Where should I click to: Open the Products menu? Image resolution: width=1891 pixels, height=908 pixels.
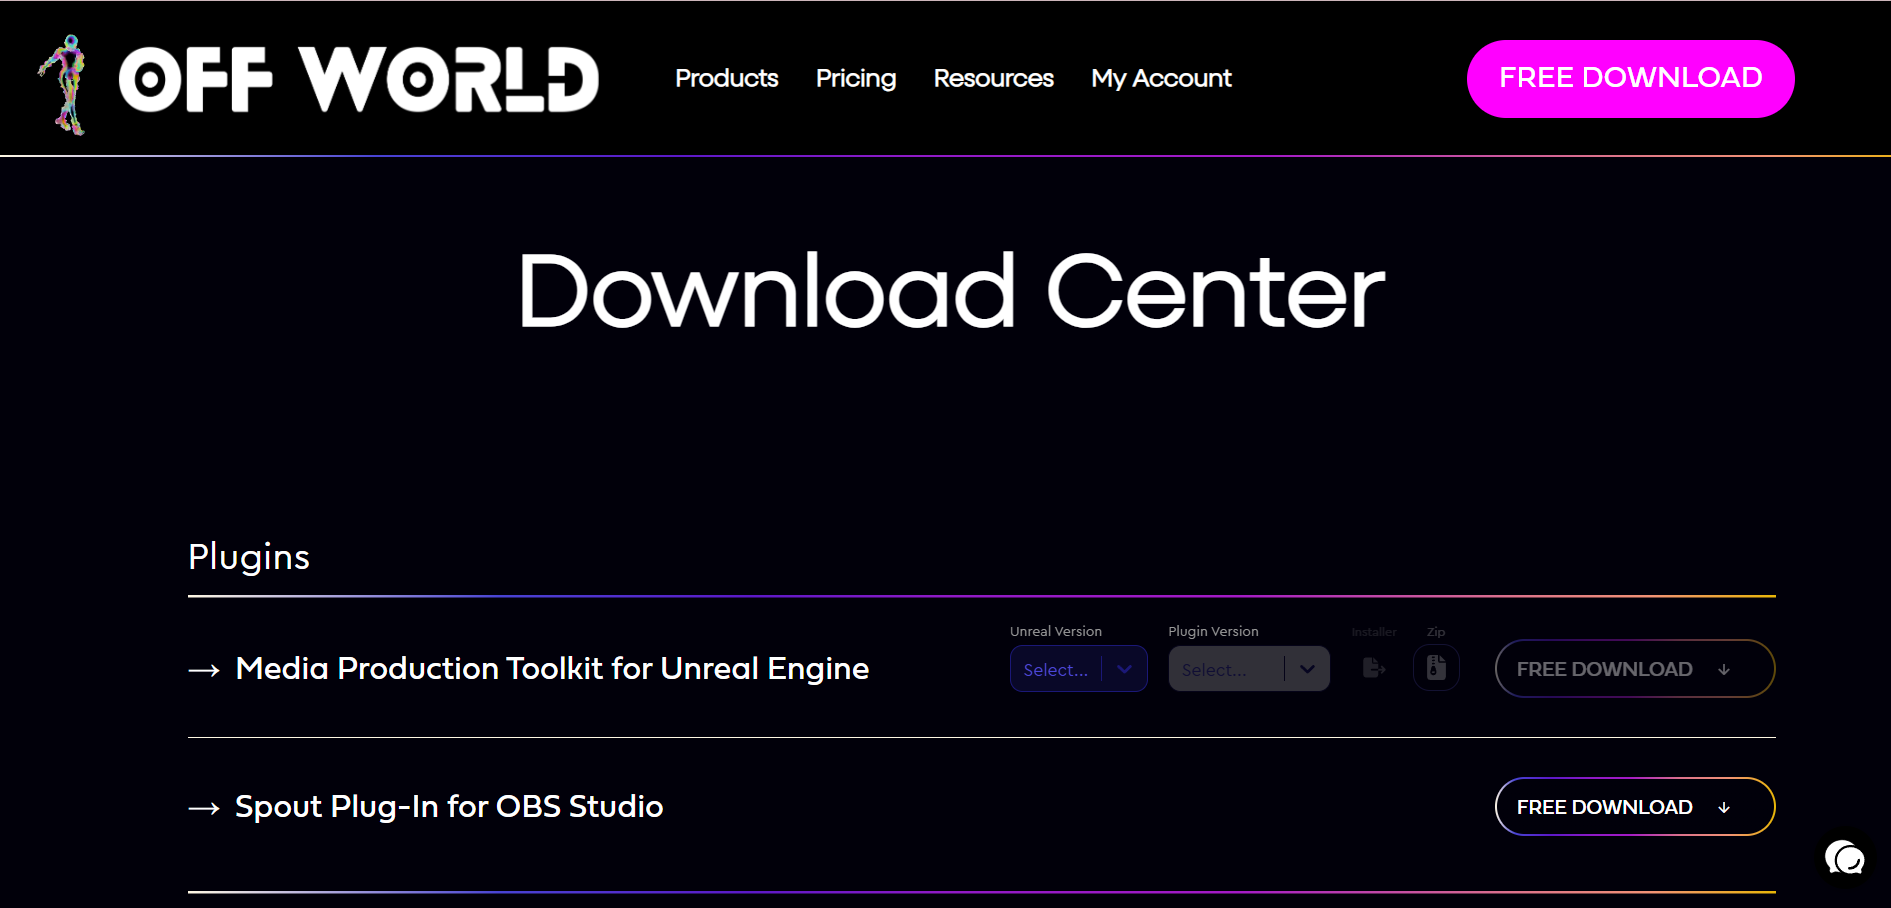coord(727,78)
